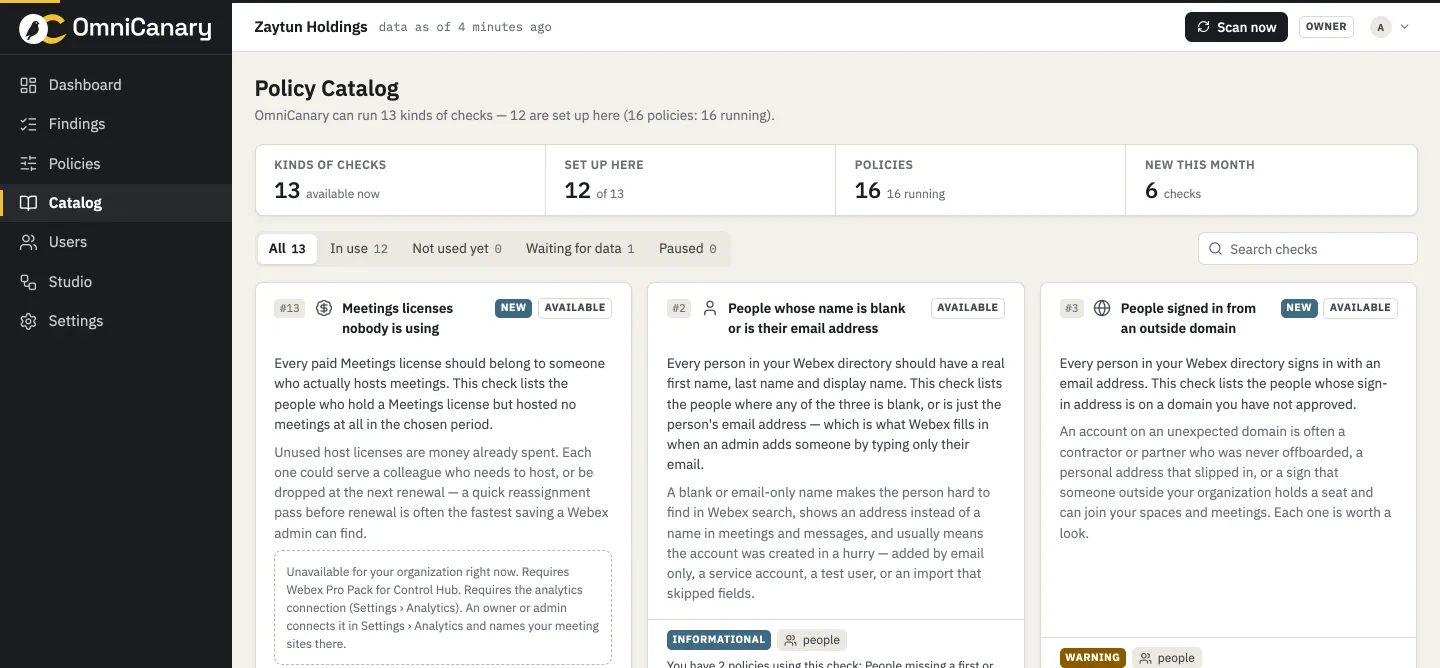Image resolution: width=1440 pixels, height=668 pixels.
Task: Open the Dashboard page
Action: [x=116, y=85]
